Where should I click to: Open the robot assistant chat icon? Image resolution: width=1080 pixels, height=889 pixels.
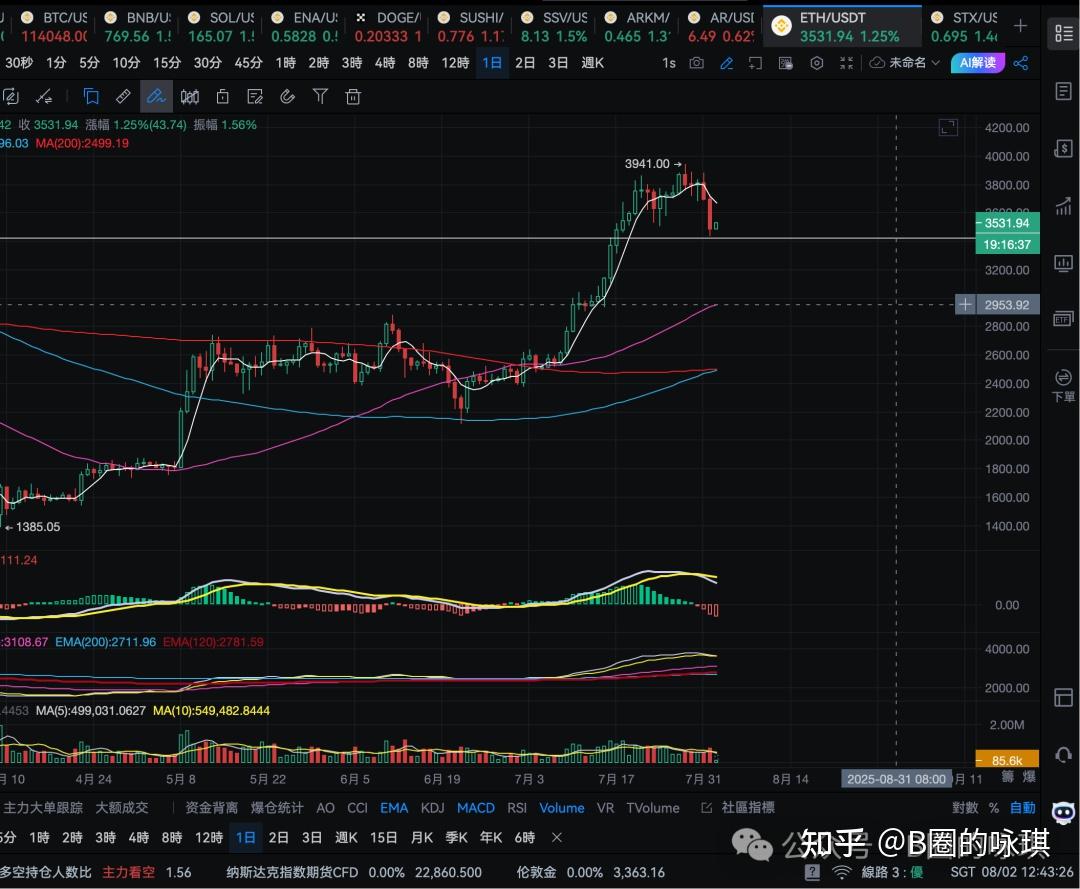[x=1063, y=813]
